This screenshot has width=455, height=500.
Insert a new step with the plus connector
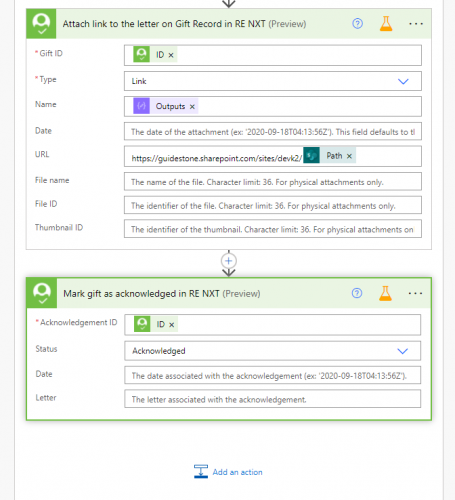(x=229, y=261)
